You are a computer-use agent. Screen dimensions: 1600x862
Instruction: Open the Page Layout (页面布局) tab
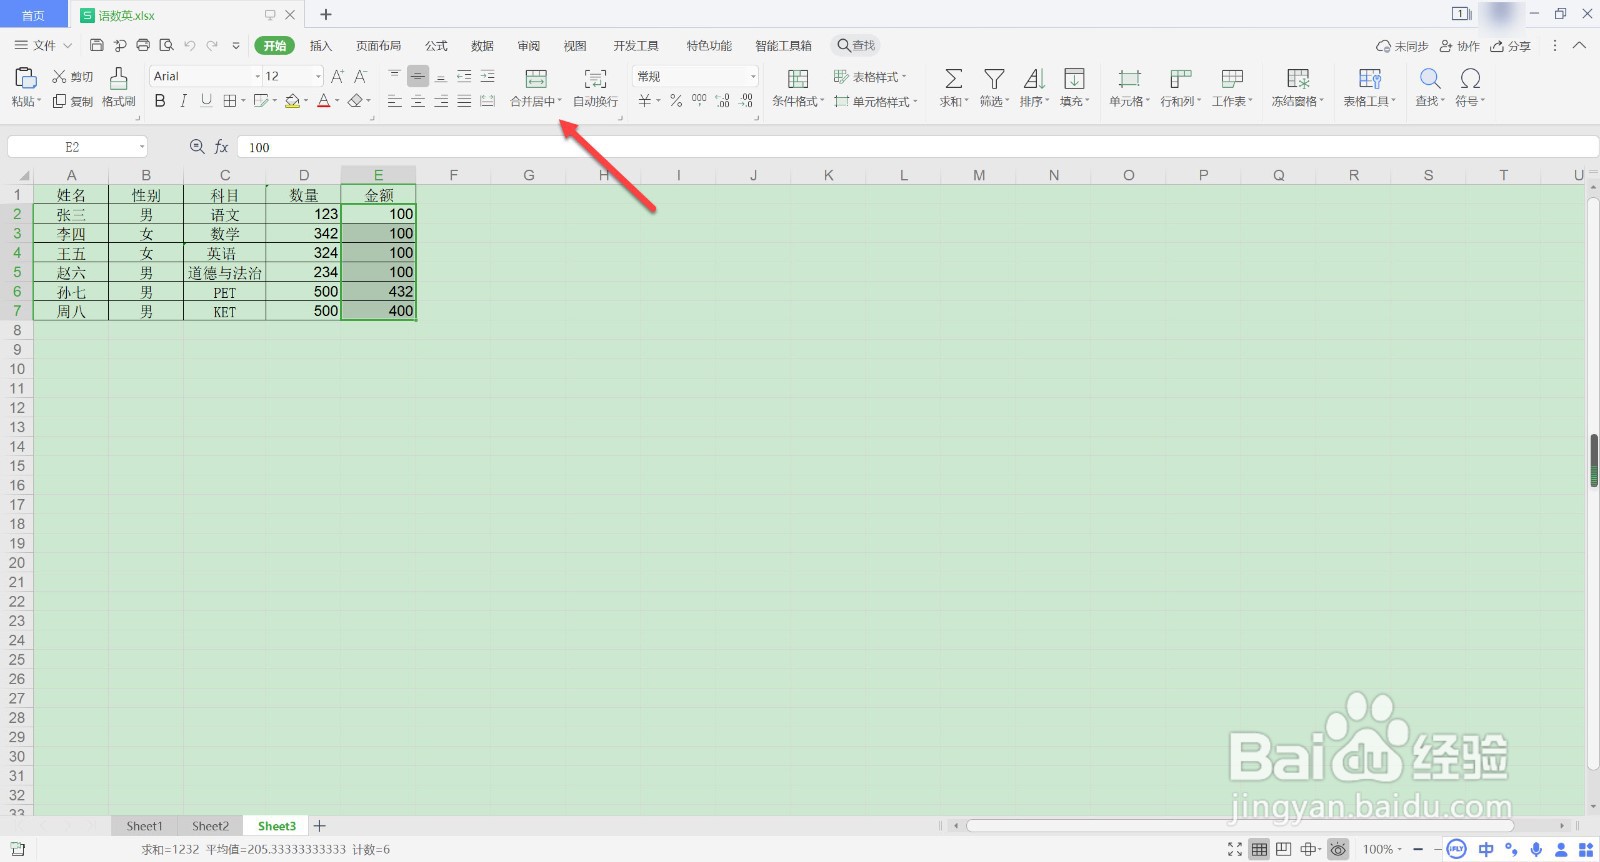(x=378, y=46)
